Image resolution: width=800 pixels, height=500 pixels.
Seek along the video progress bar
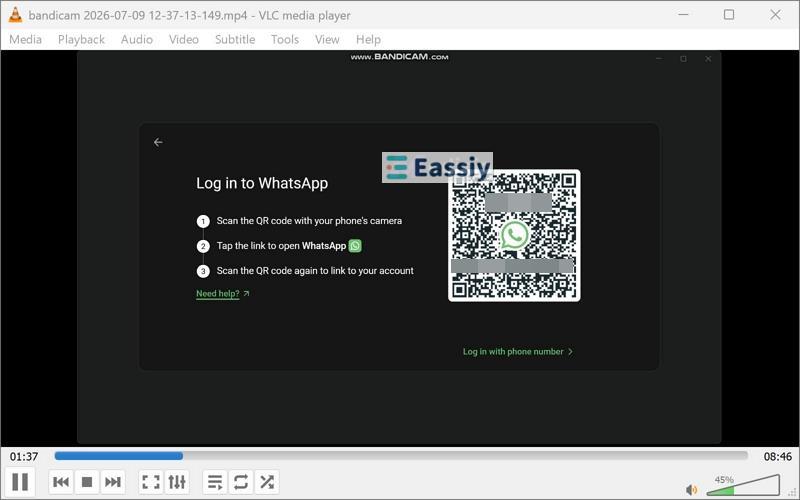pos(401,456)
